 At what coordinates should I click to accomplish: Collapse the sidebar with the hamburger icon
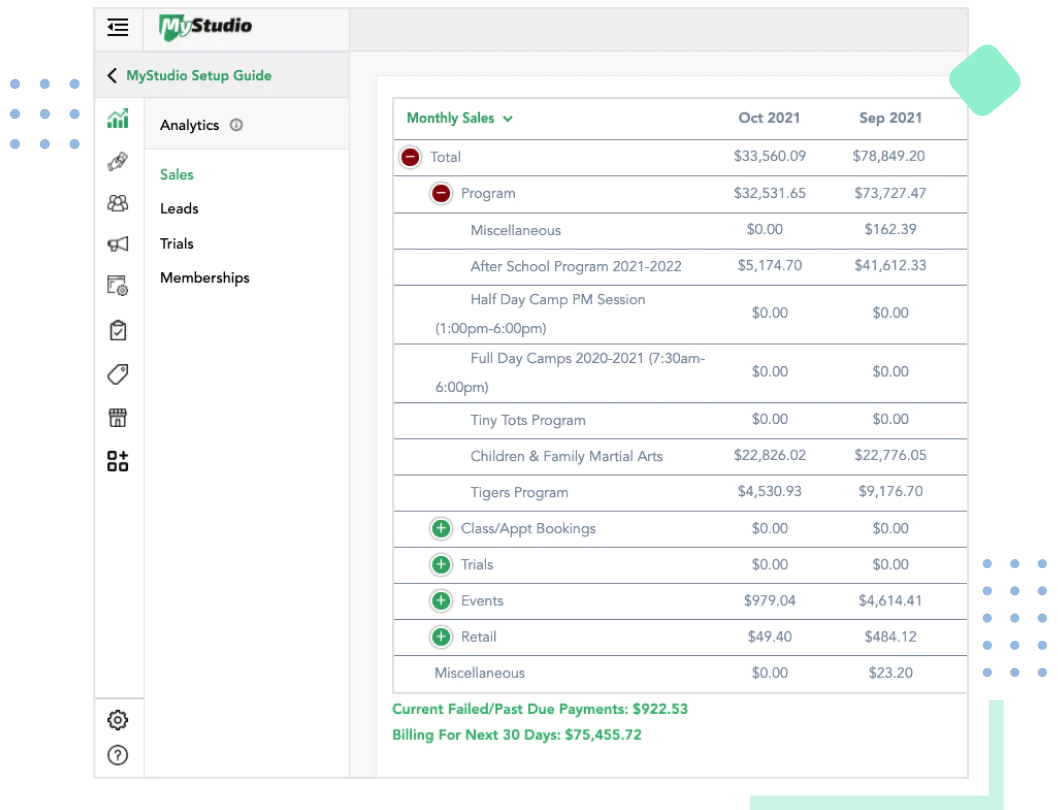pyautogui.click(x=117, y=27)
